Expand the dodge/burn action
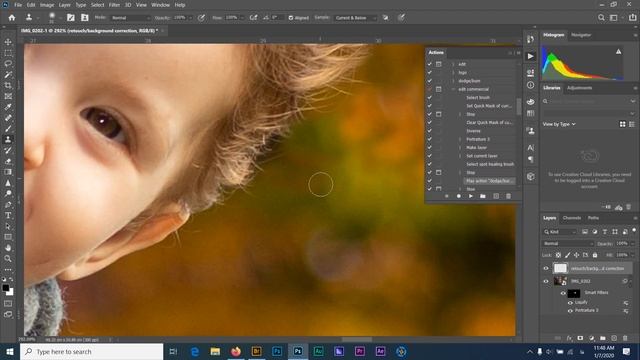Viewport: 640px width, 360px height. [453, 81]
